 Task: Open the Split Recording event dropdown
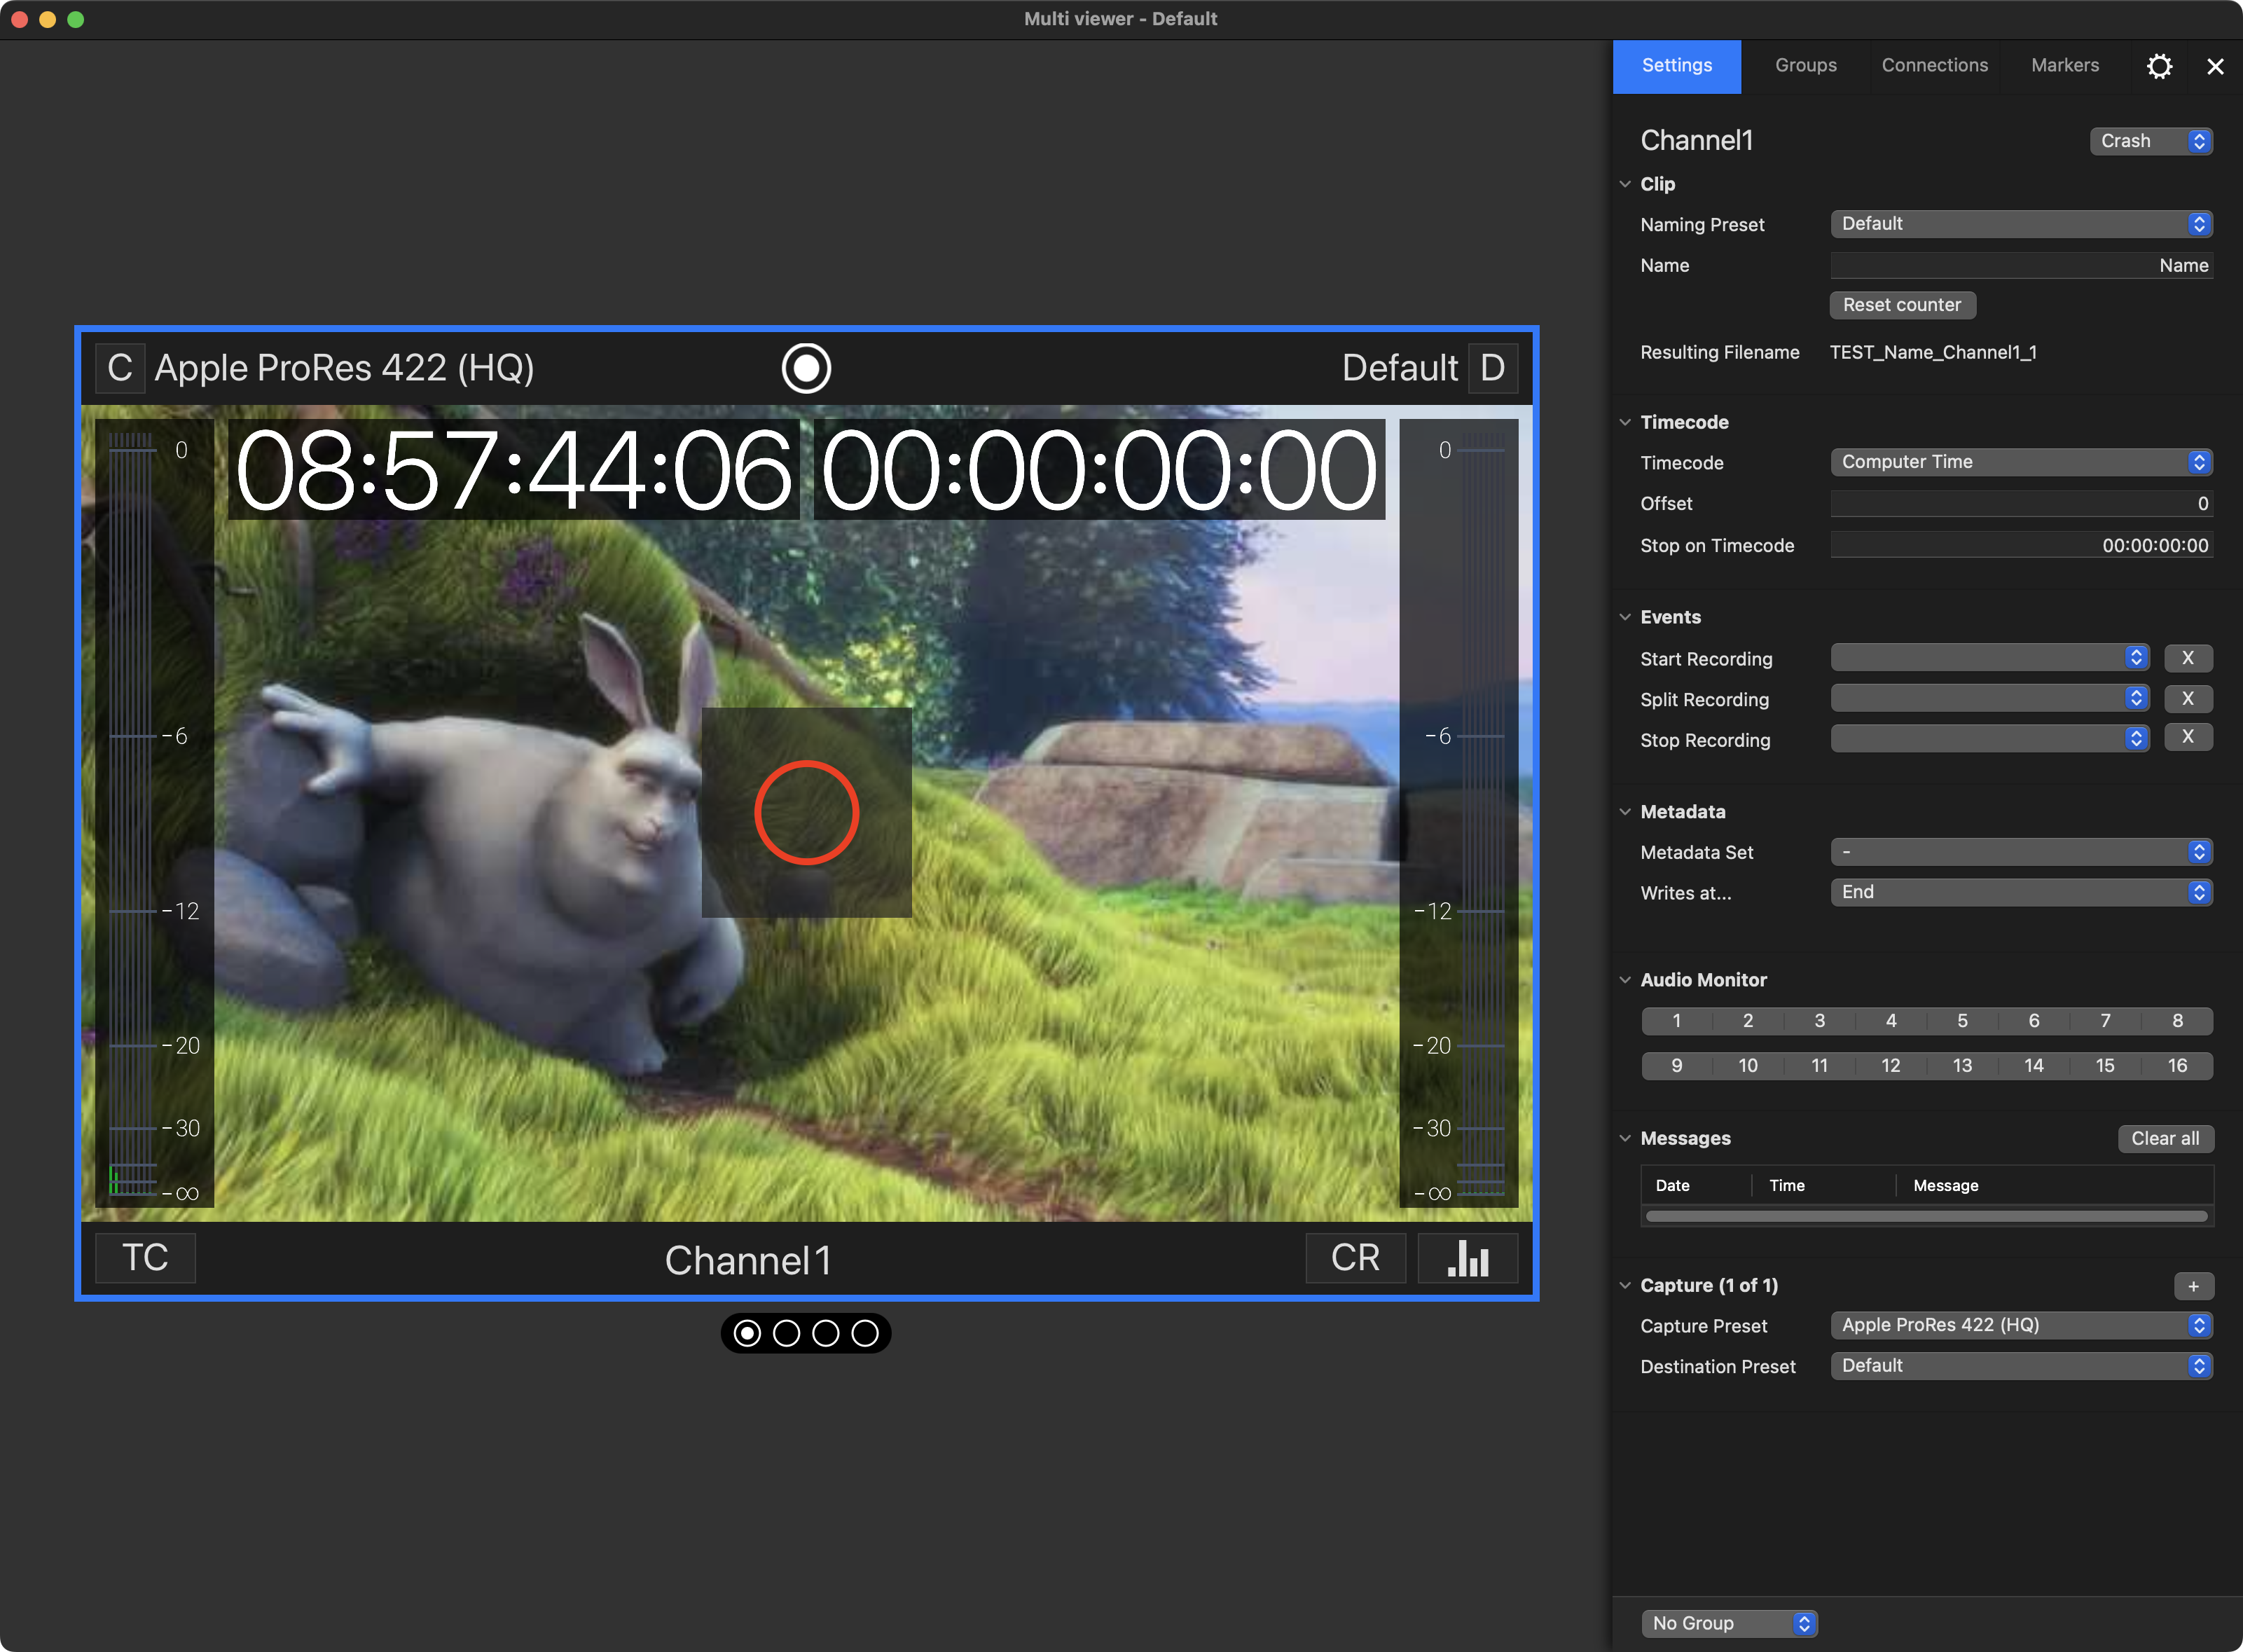tap(1989, 698)
